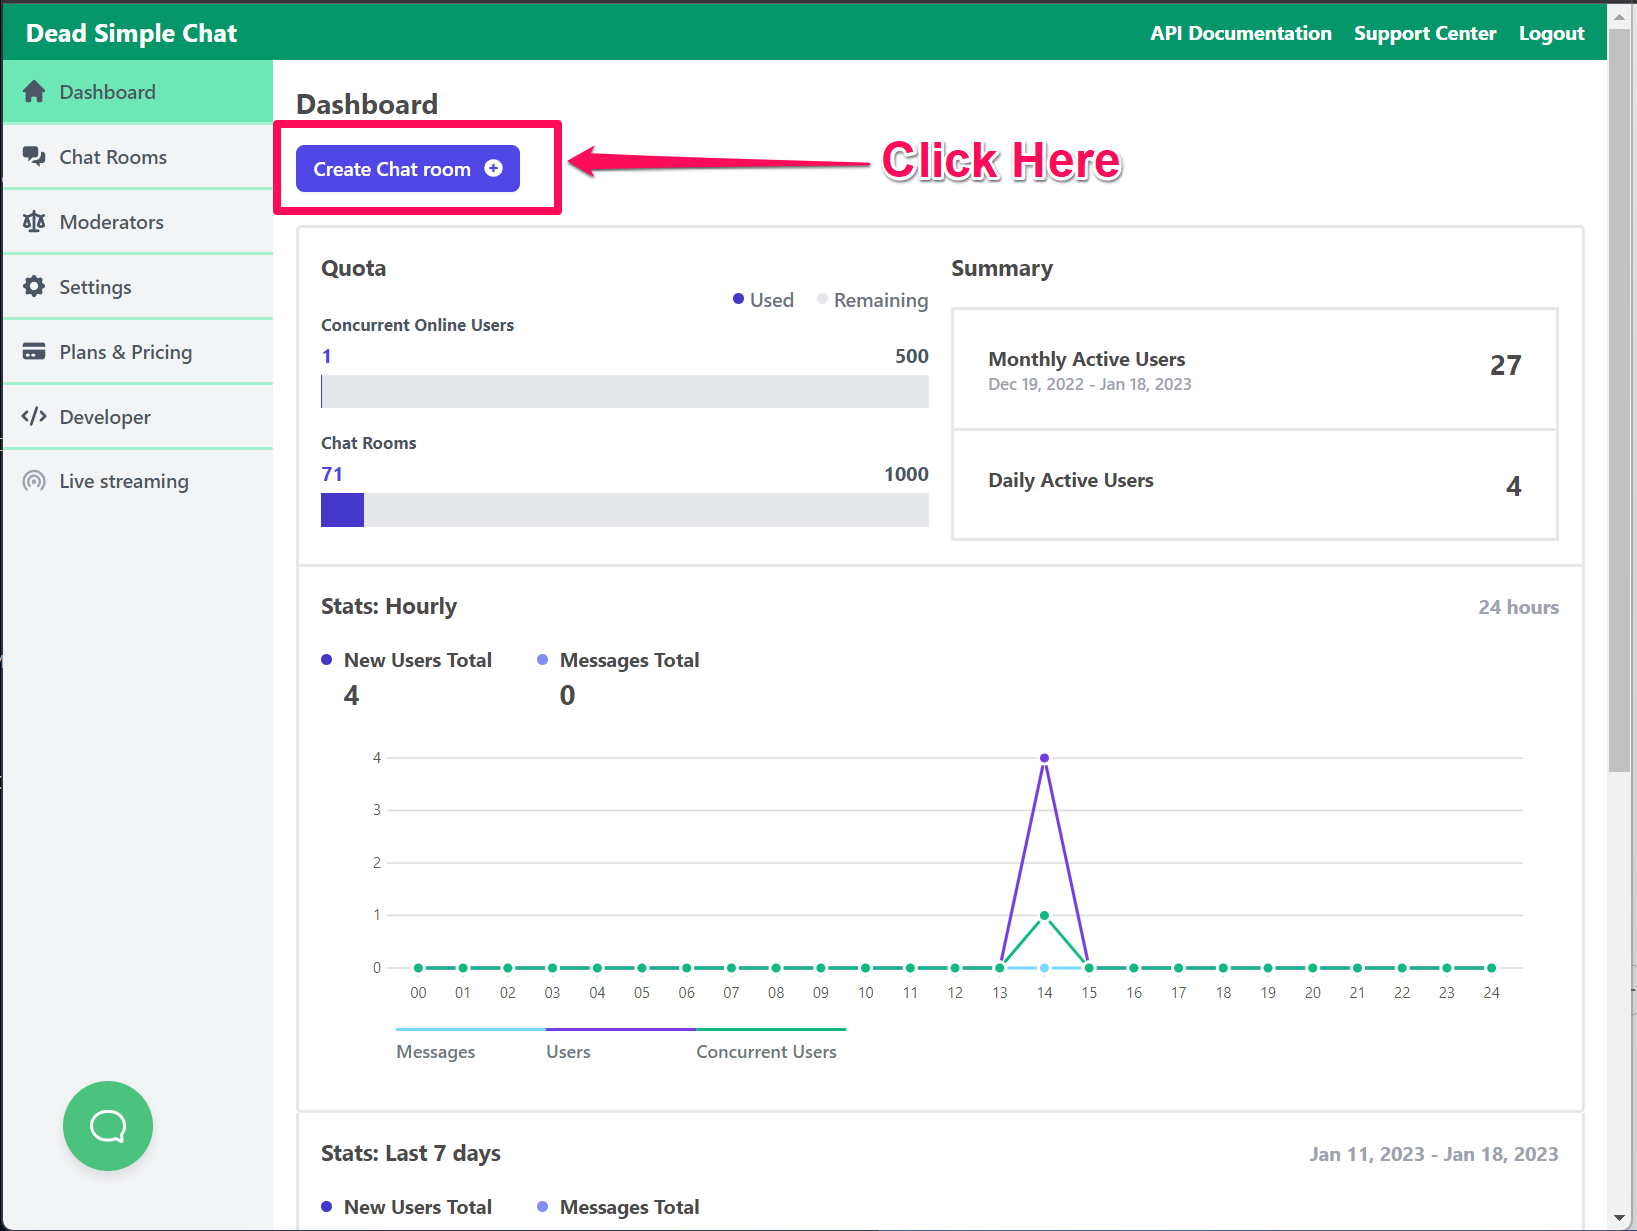Open the Support Center link

[x=1425, y=33]
